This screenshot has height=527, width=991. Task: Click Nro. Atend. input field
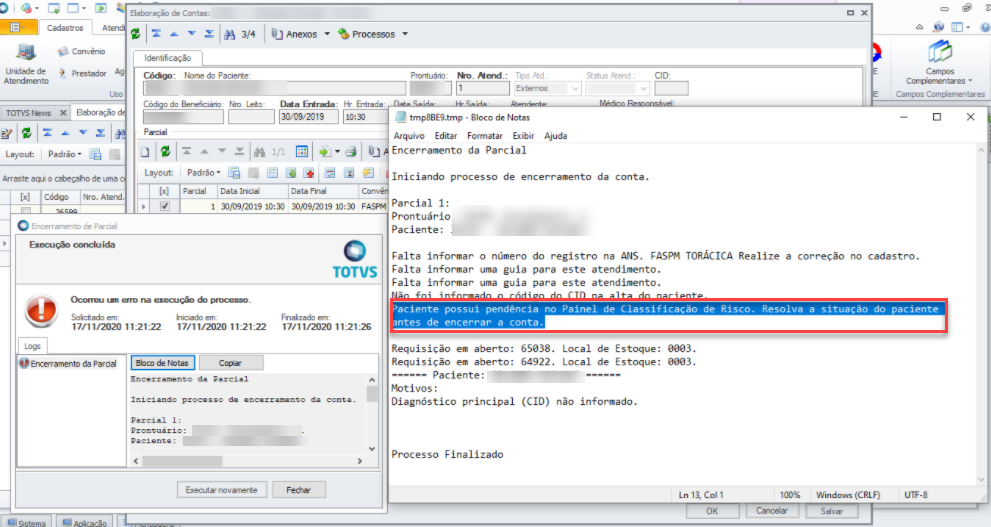click(x=483, y=88)
